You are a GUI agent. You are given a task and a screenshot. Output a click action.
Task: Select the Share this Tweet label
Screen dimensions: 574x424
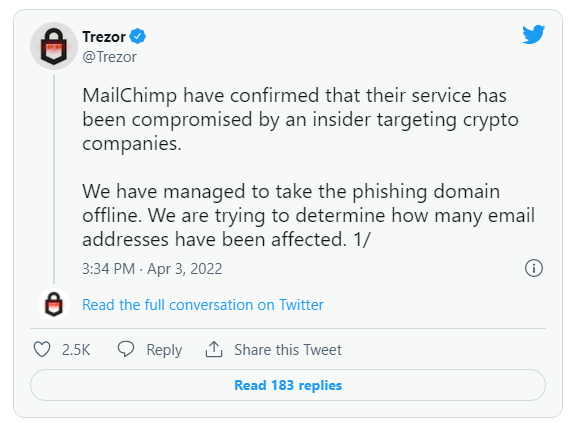(x=288, y=350)
